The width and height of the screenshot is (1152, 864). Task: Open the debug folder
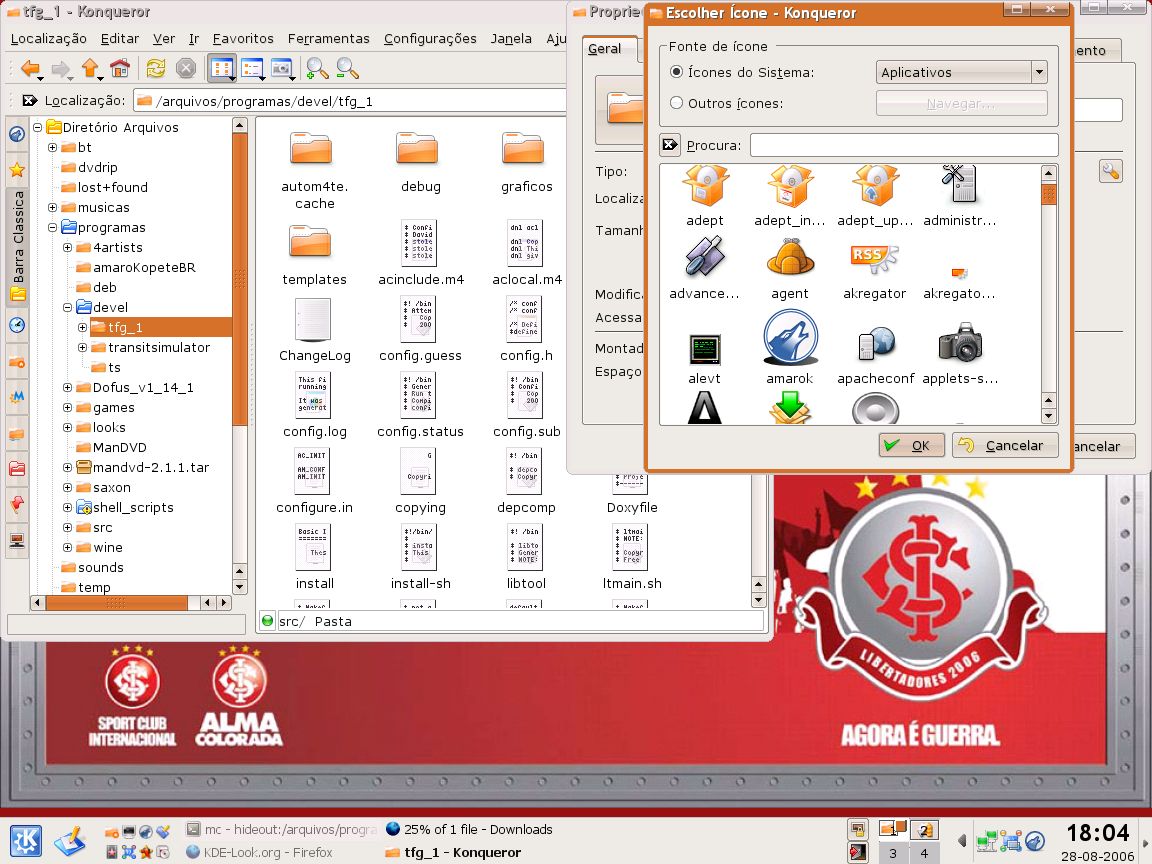420,163
